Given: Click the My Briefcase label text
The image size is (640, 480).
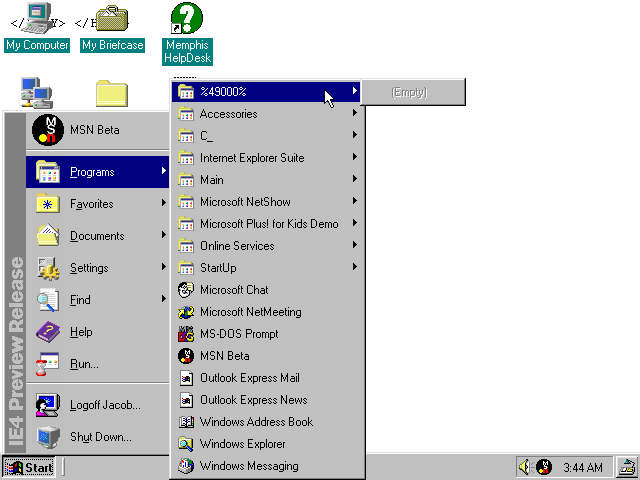Looking at the screenshot, I should (x=113, y=45).
